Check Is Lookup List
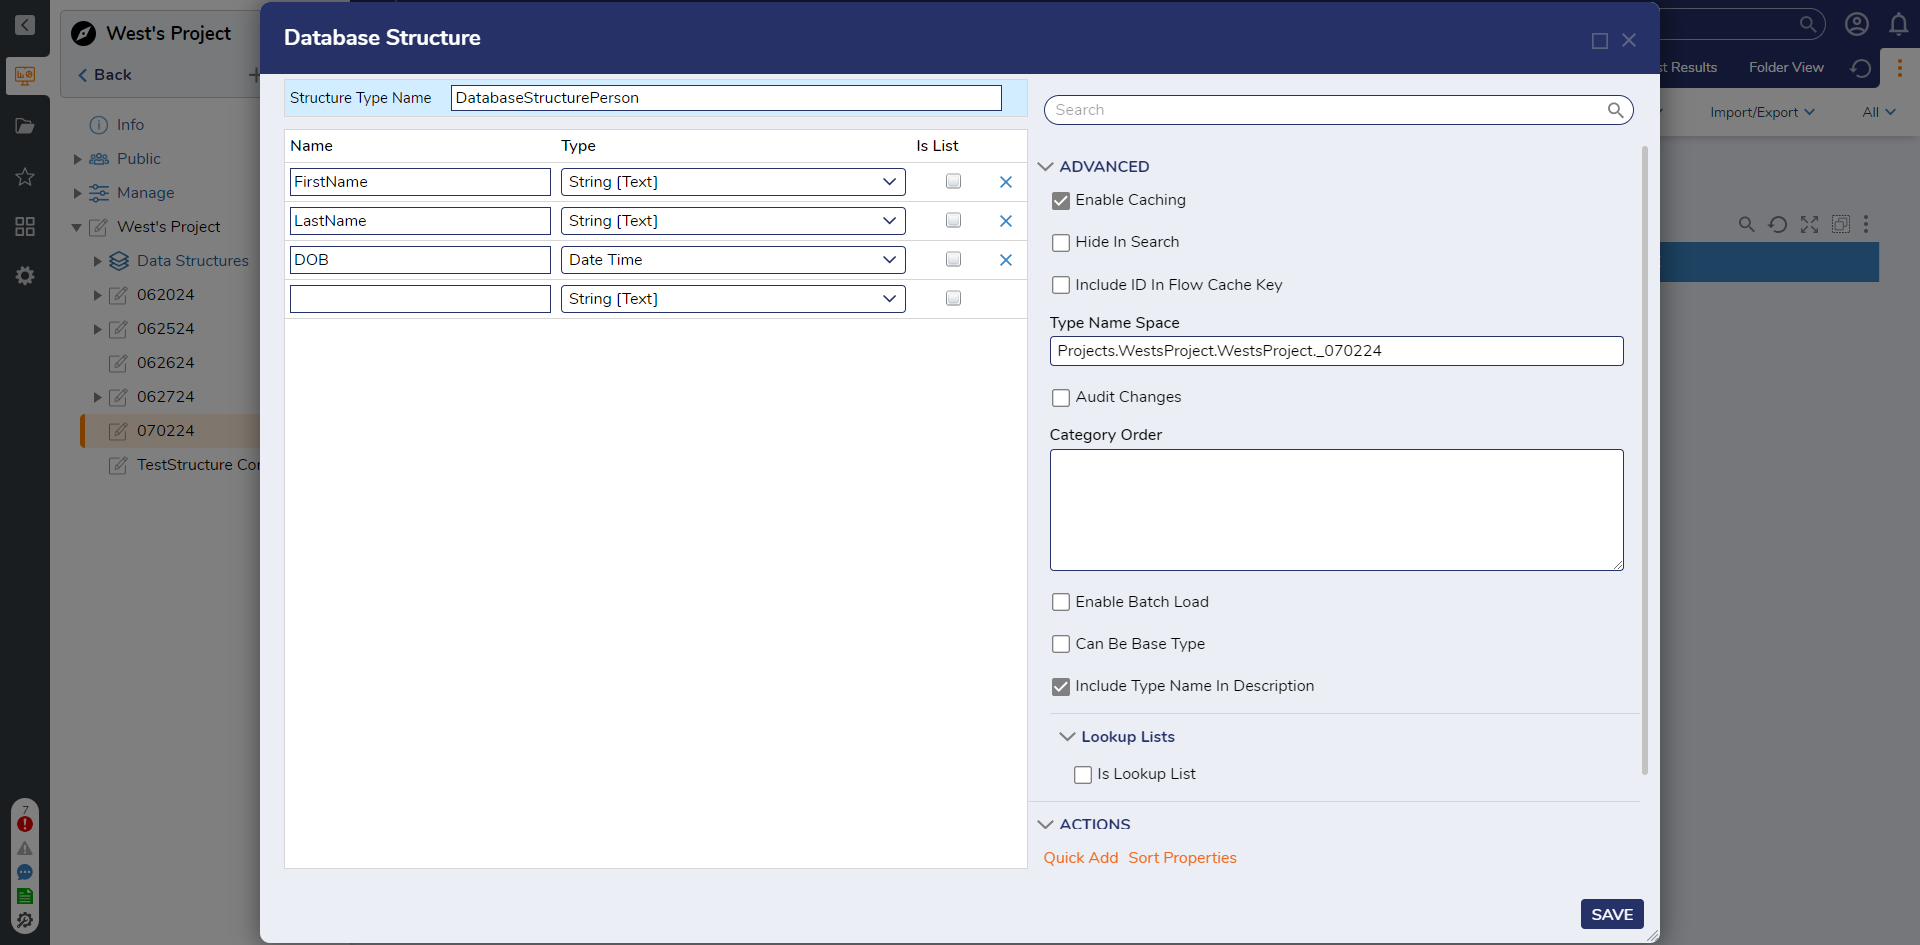Viewport: 1920px width, 945px height. (1083, 775)
